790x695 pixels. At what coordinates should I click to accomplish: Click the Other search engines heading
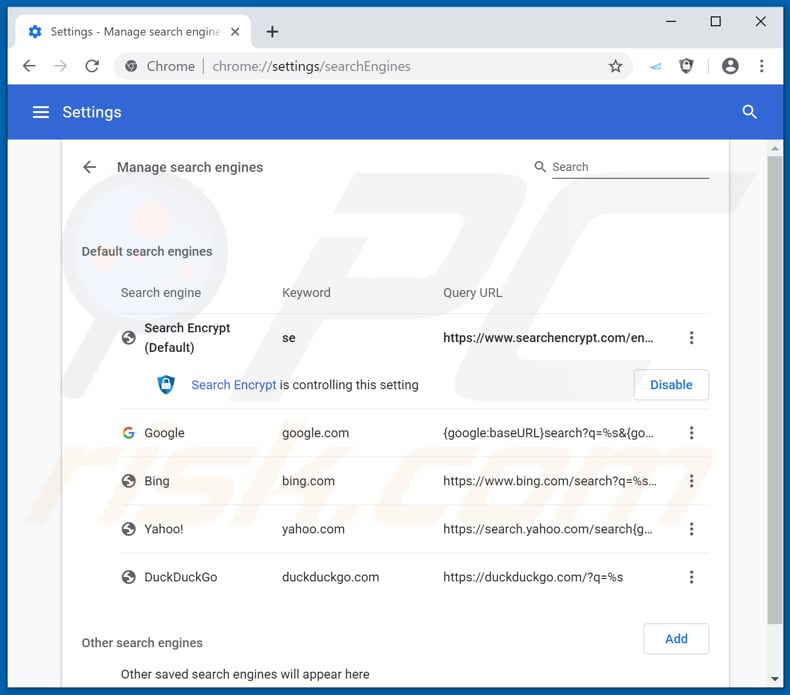pos(142,643)
